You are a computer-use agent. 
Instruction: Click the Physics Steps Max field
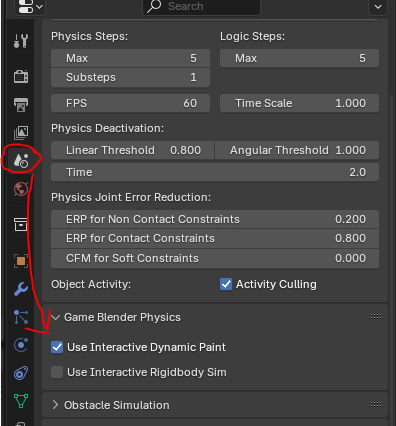coord(130,58)
